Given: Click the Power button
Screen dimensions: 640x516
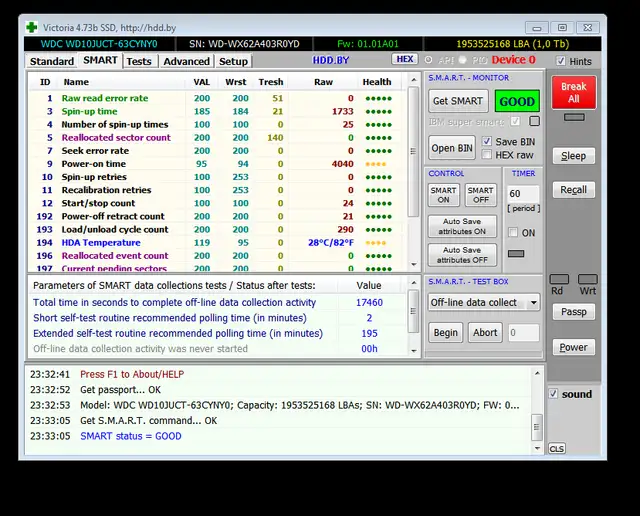Looking at the screenshot, I should tap(573, 347).
